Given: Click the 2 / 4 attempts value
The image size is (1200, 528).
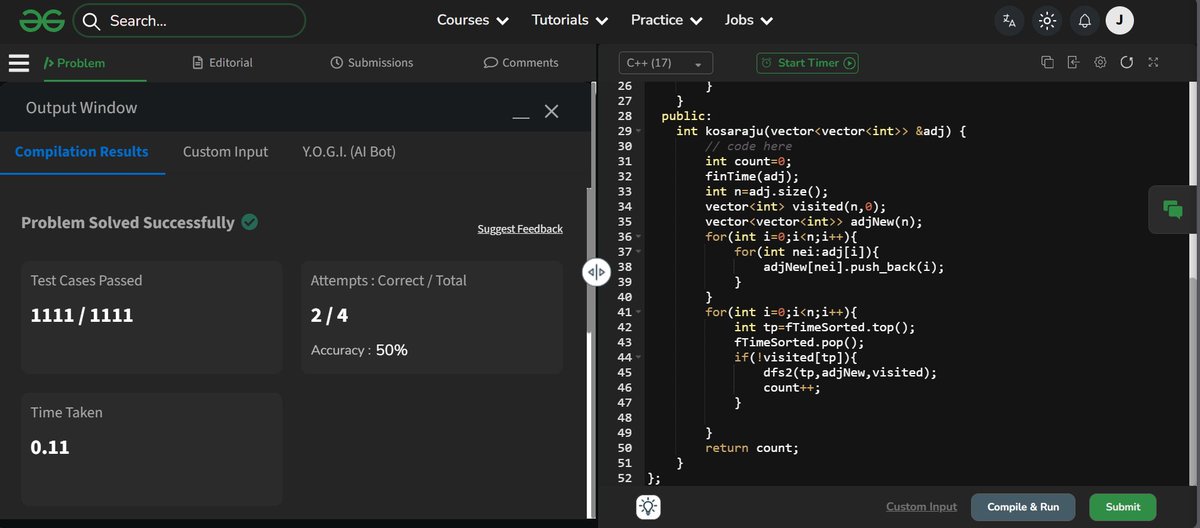Looking at the screenshot, I should coord(330,316).
